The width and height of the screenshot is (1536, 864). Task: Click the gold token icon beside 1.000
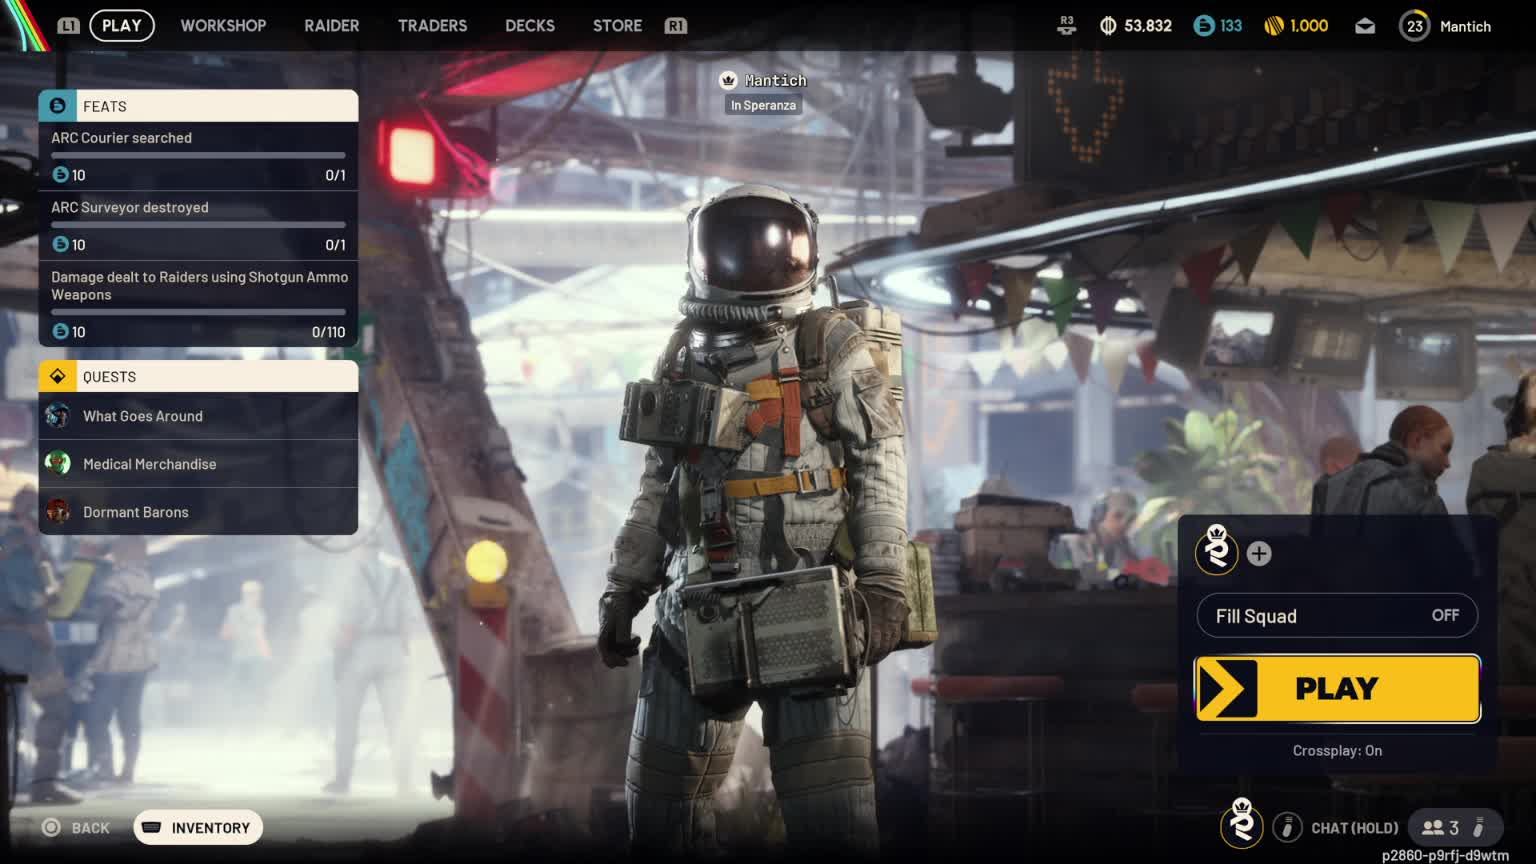tap(1274, 26)
